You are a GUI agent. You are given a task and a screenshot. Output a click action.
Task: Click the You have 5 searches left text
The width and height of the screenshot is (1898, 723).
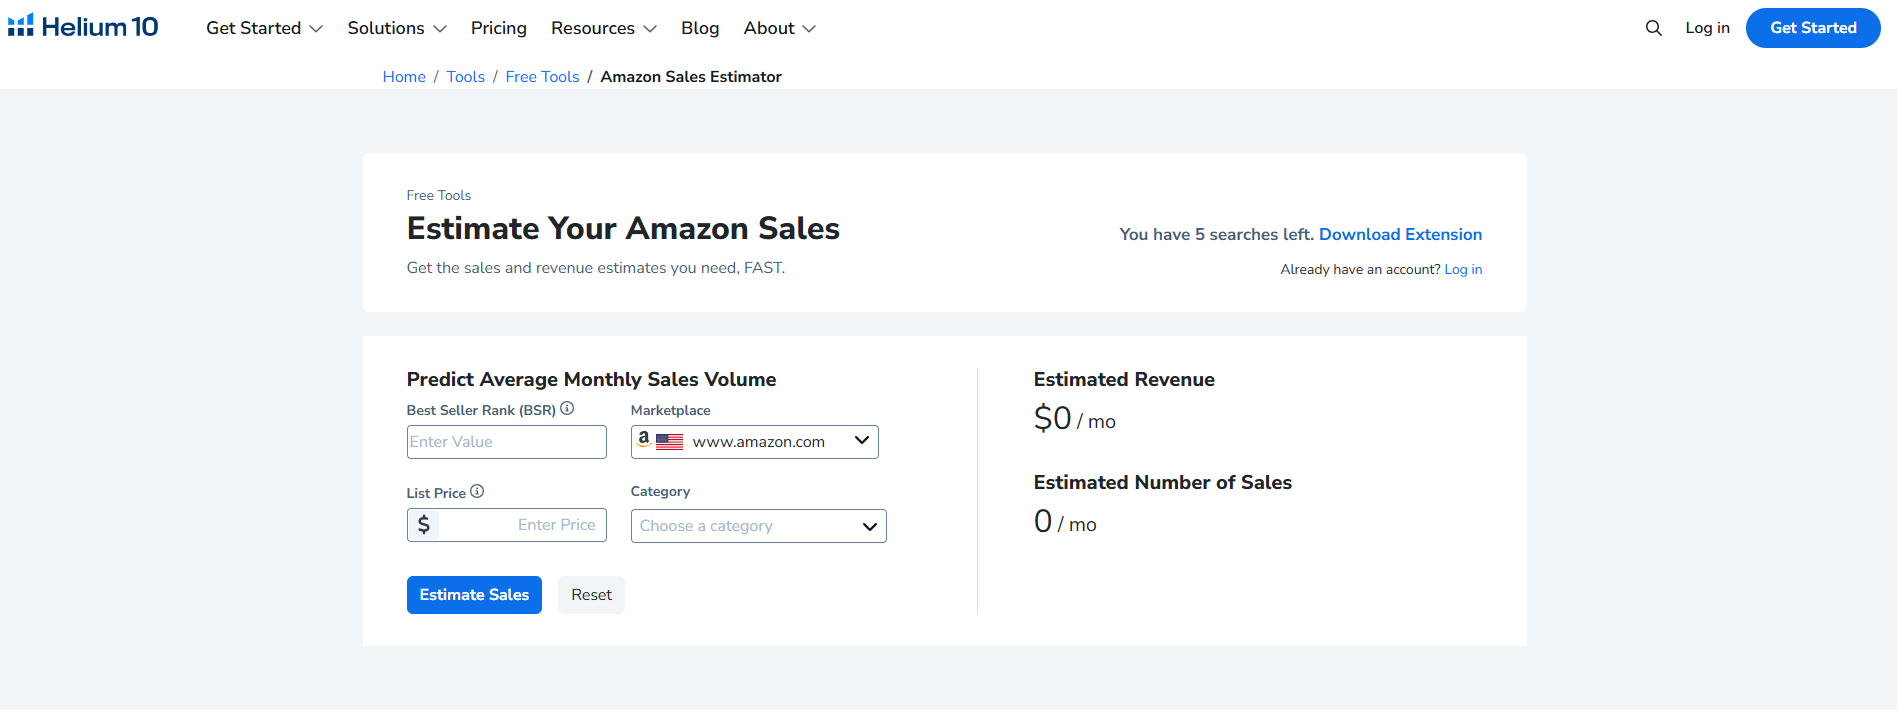1216,234
